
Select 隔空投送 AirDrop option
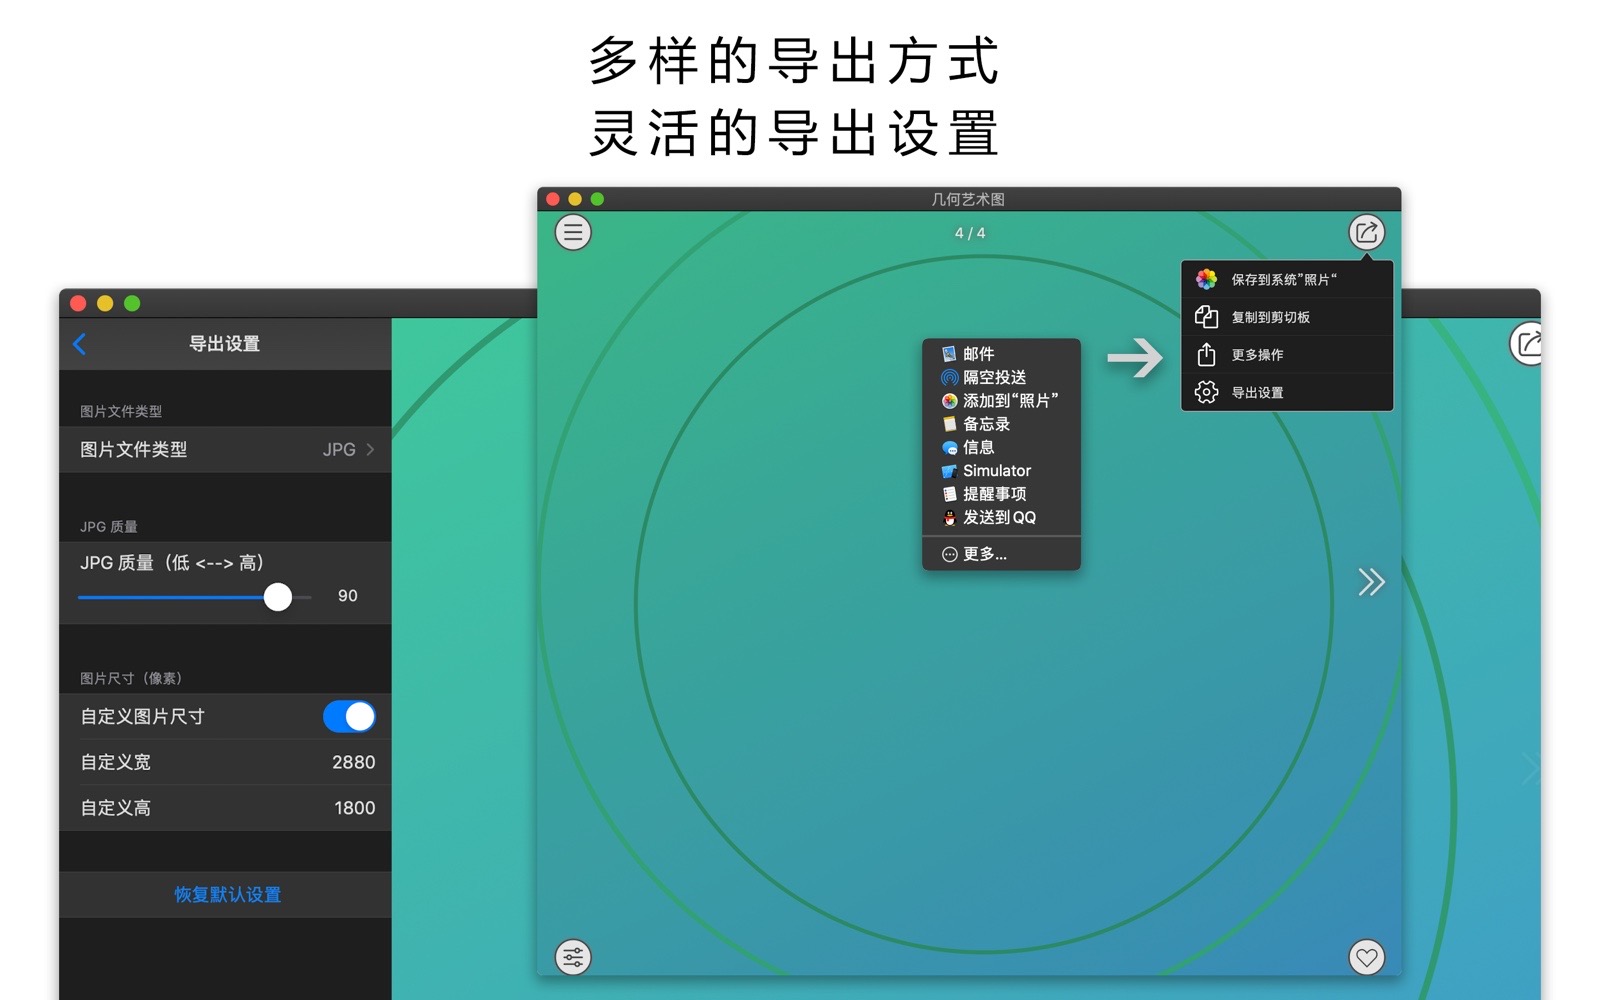click(994, 377)
